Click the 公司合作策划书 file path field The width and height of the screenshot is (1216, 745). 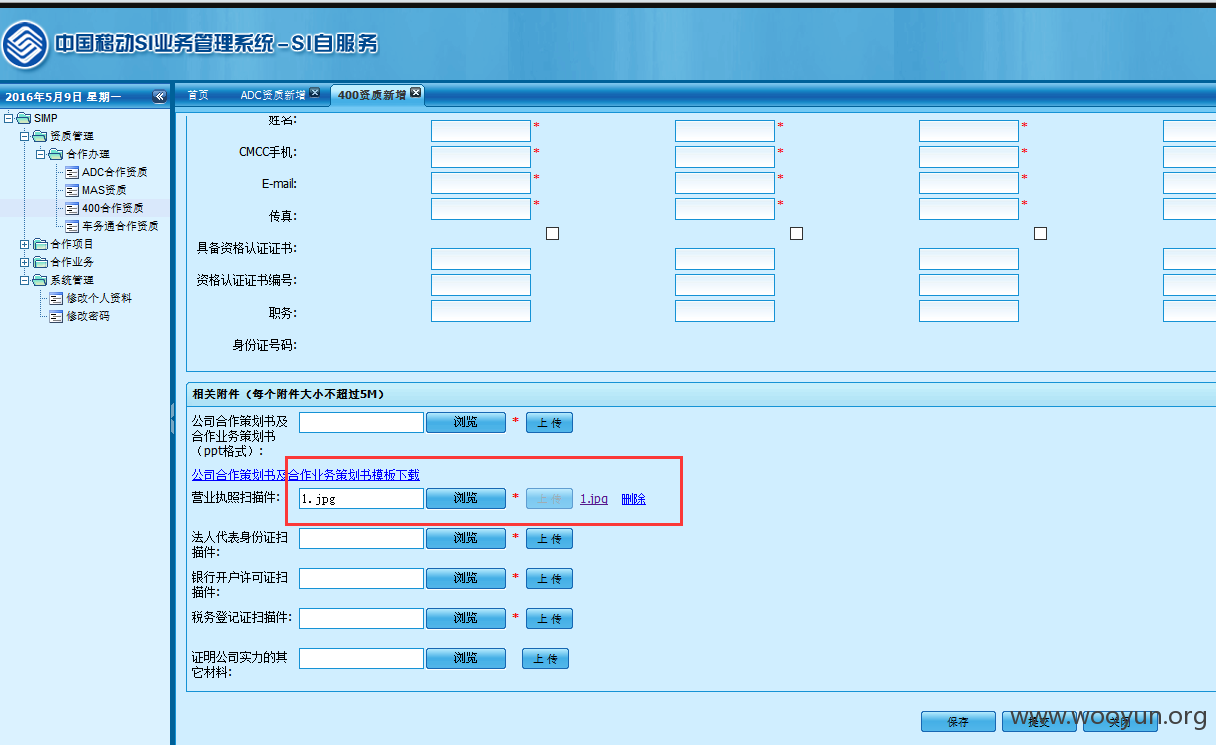pyautogui.click(x=361, y=423)
